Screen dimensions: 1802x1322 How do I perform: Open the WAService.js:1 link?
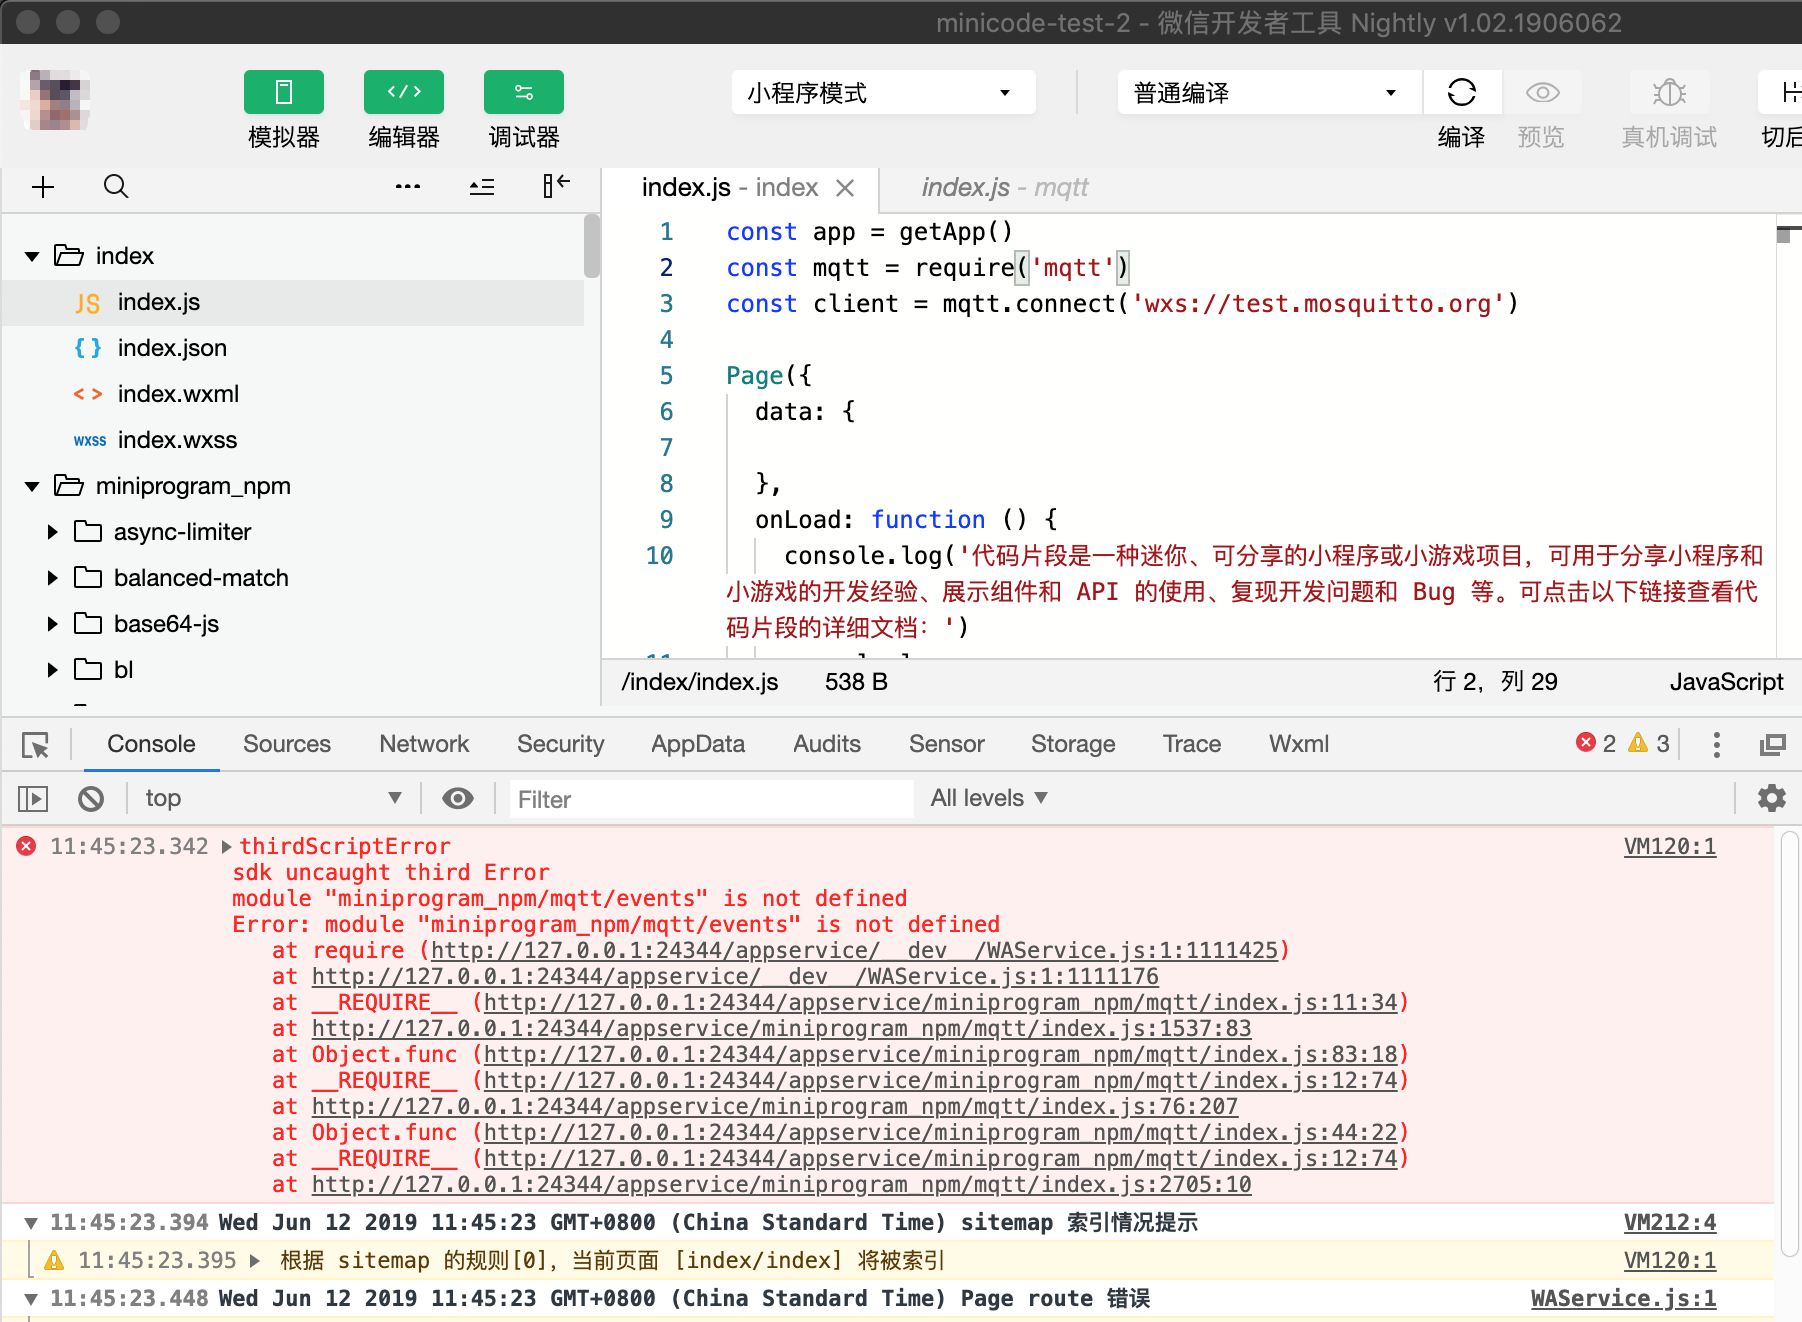point(1622,1297)
